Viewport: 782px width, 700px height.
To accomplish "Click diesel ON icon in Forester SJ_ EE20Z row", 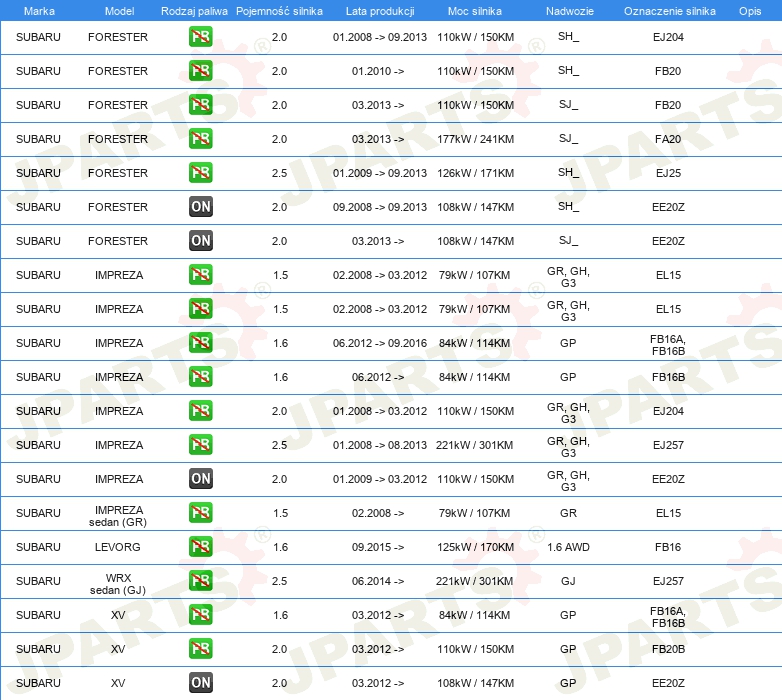I will pyautogui.click(x=200, y=240).
